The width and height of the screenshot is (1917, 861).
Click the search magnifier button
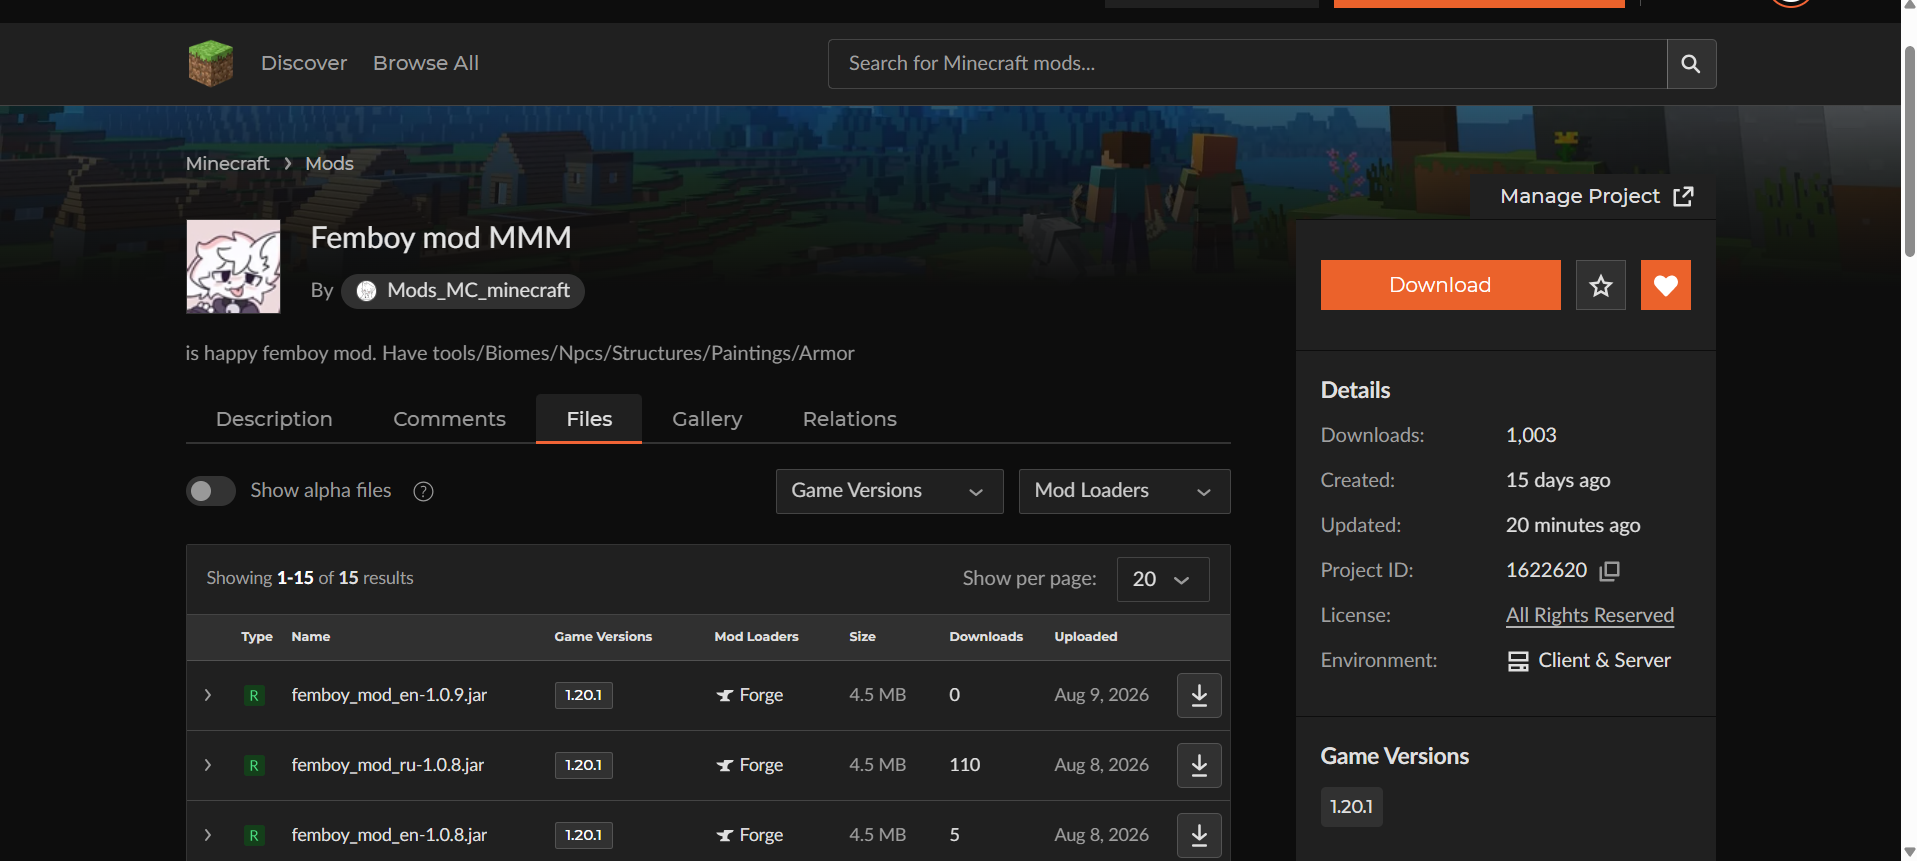tap(1691, 64)
